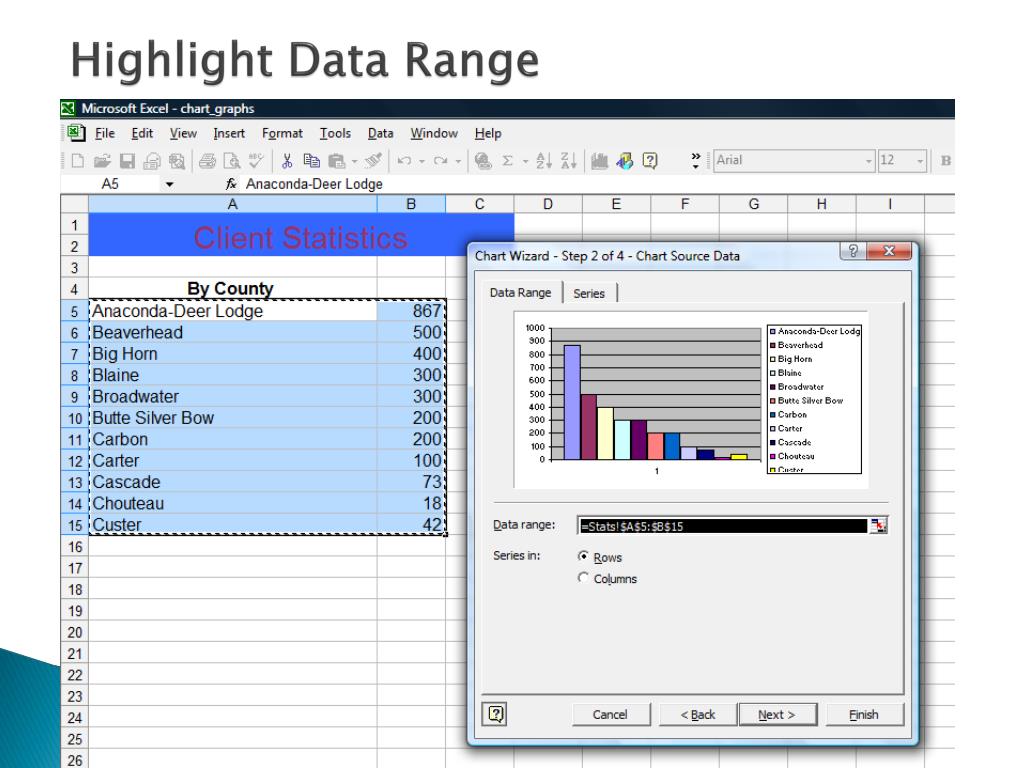Viewport: 1024px width, 768px height.
Task: Select the Columns radio button
Action: pyautogui.click(x=584, y=578)
